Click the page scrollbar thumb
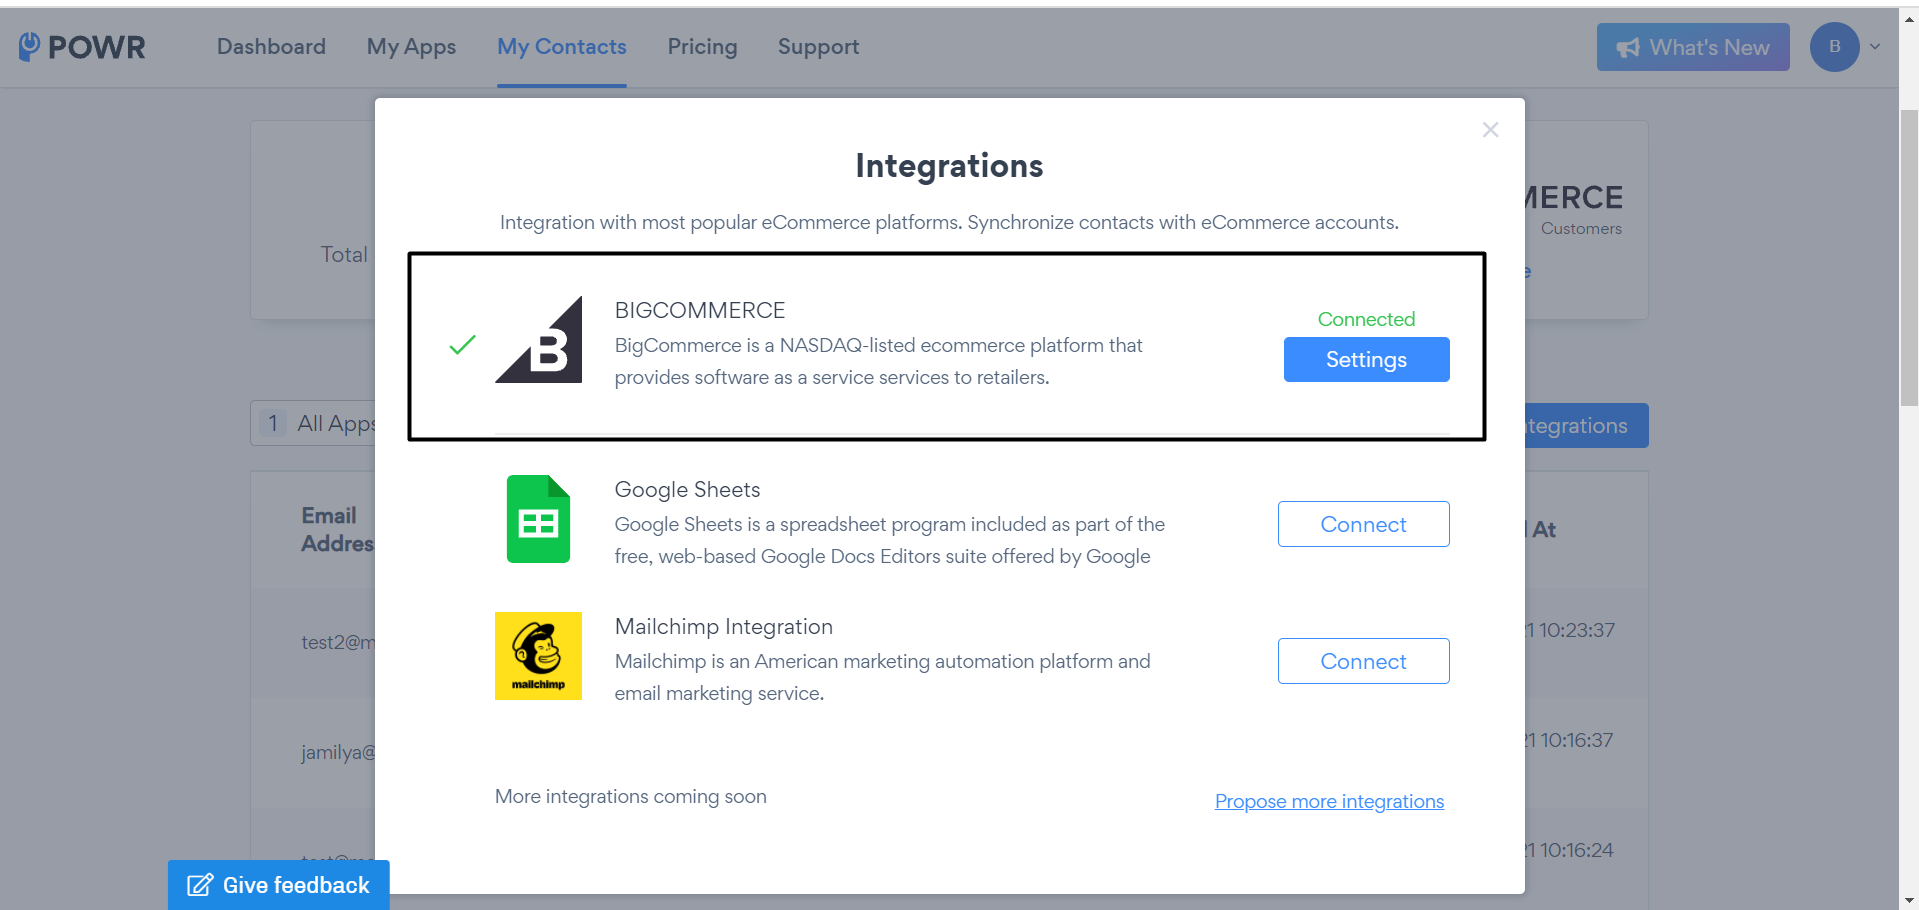 click(1909, 257)
